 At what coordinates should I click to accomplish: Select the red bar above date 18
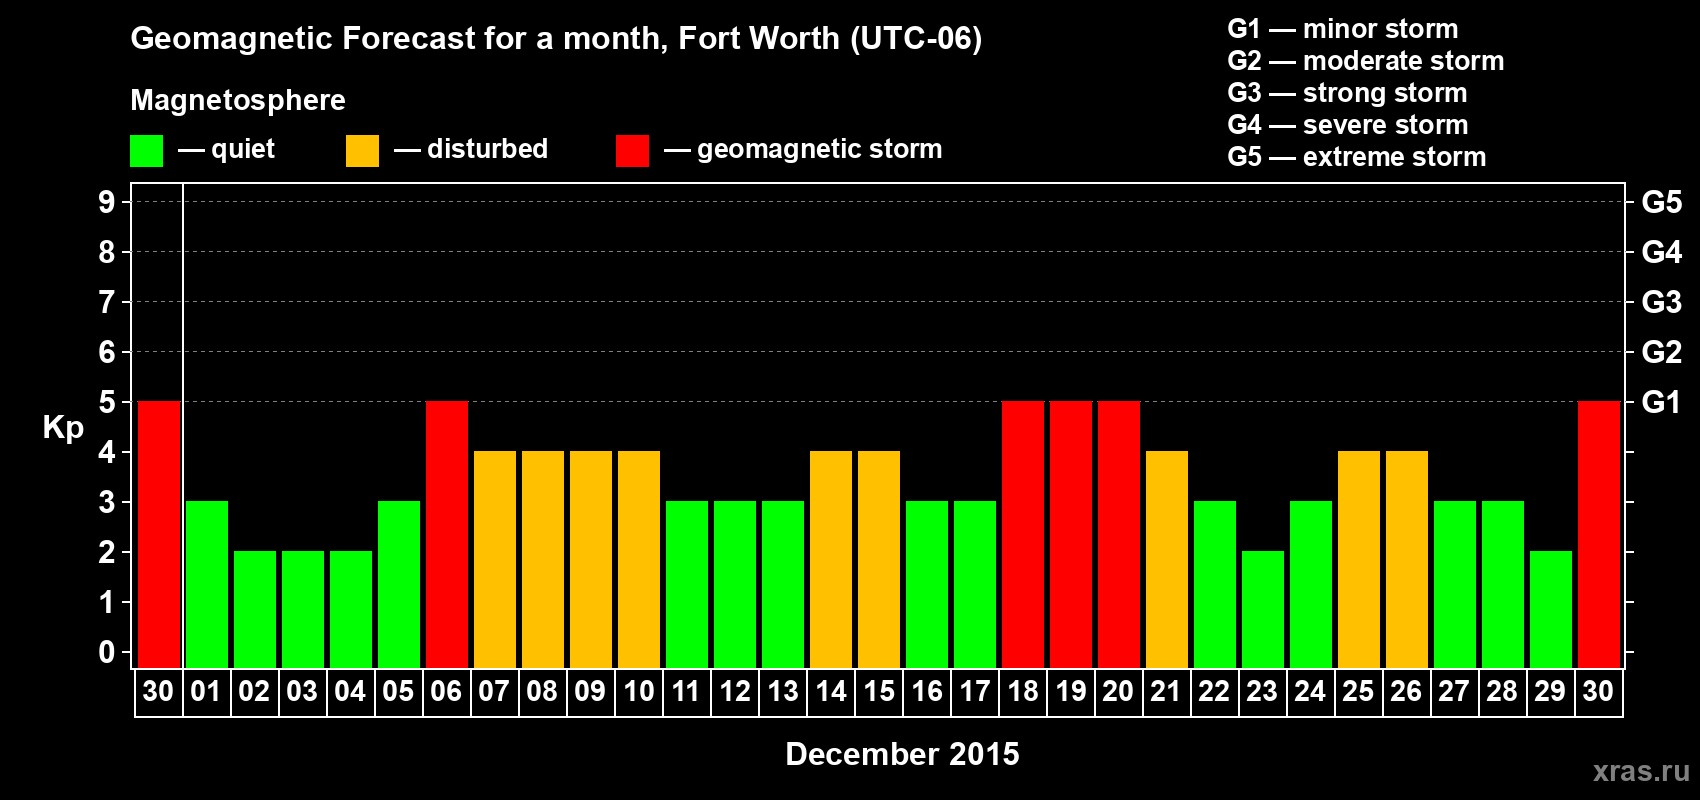pos(1023,534)
